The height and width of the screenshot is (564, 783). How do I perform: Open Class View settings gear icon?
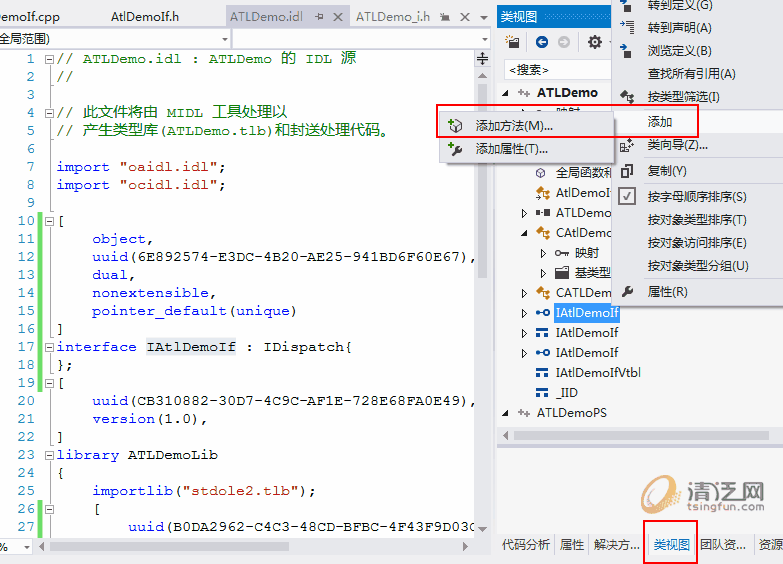pos(595,42)
